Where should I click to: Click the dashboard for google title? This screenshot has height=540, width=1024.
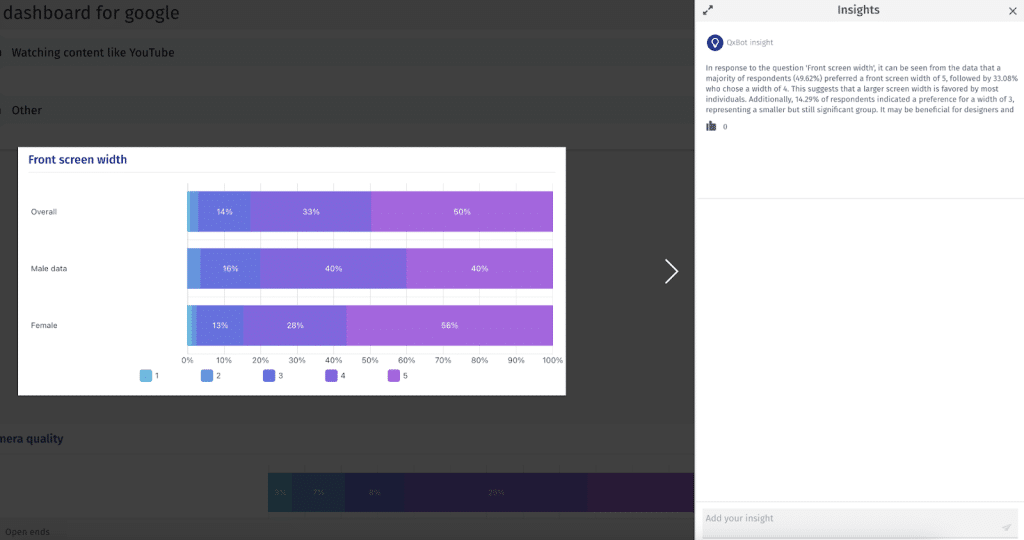coord(91,13)
